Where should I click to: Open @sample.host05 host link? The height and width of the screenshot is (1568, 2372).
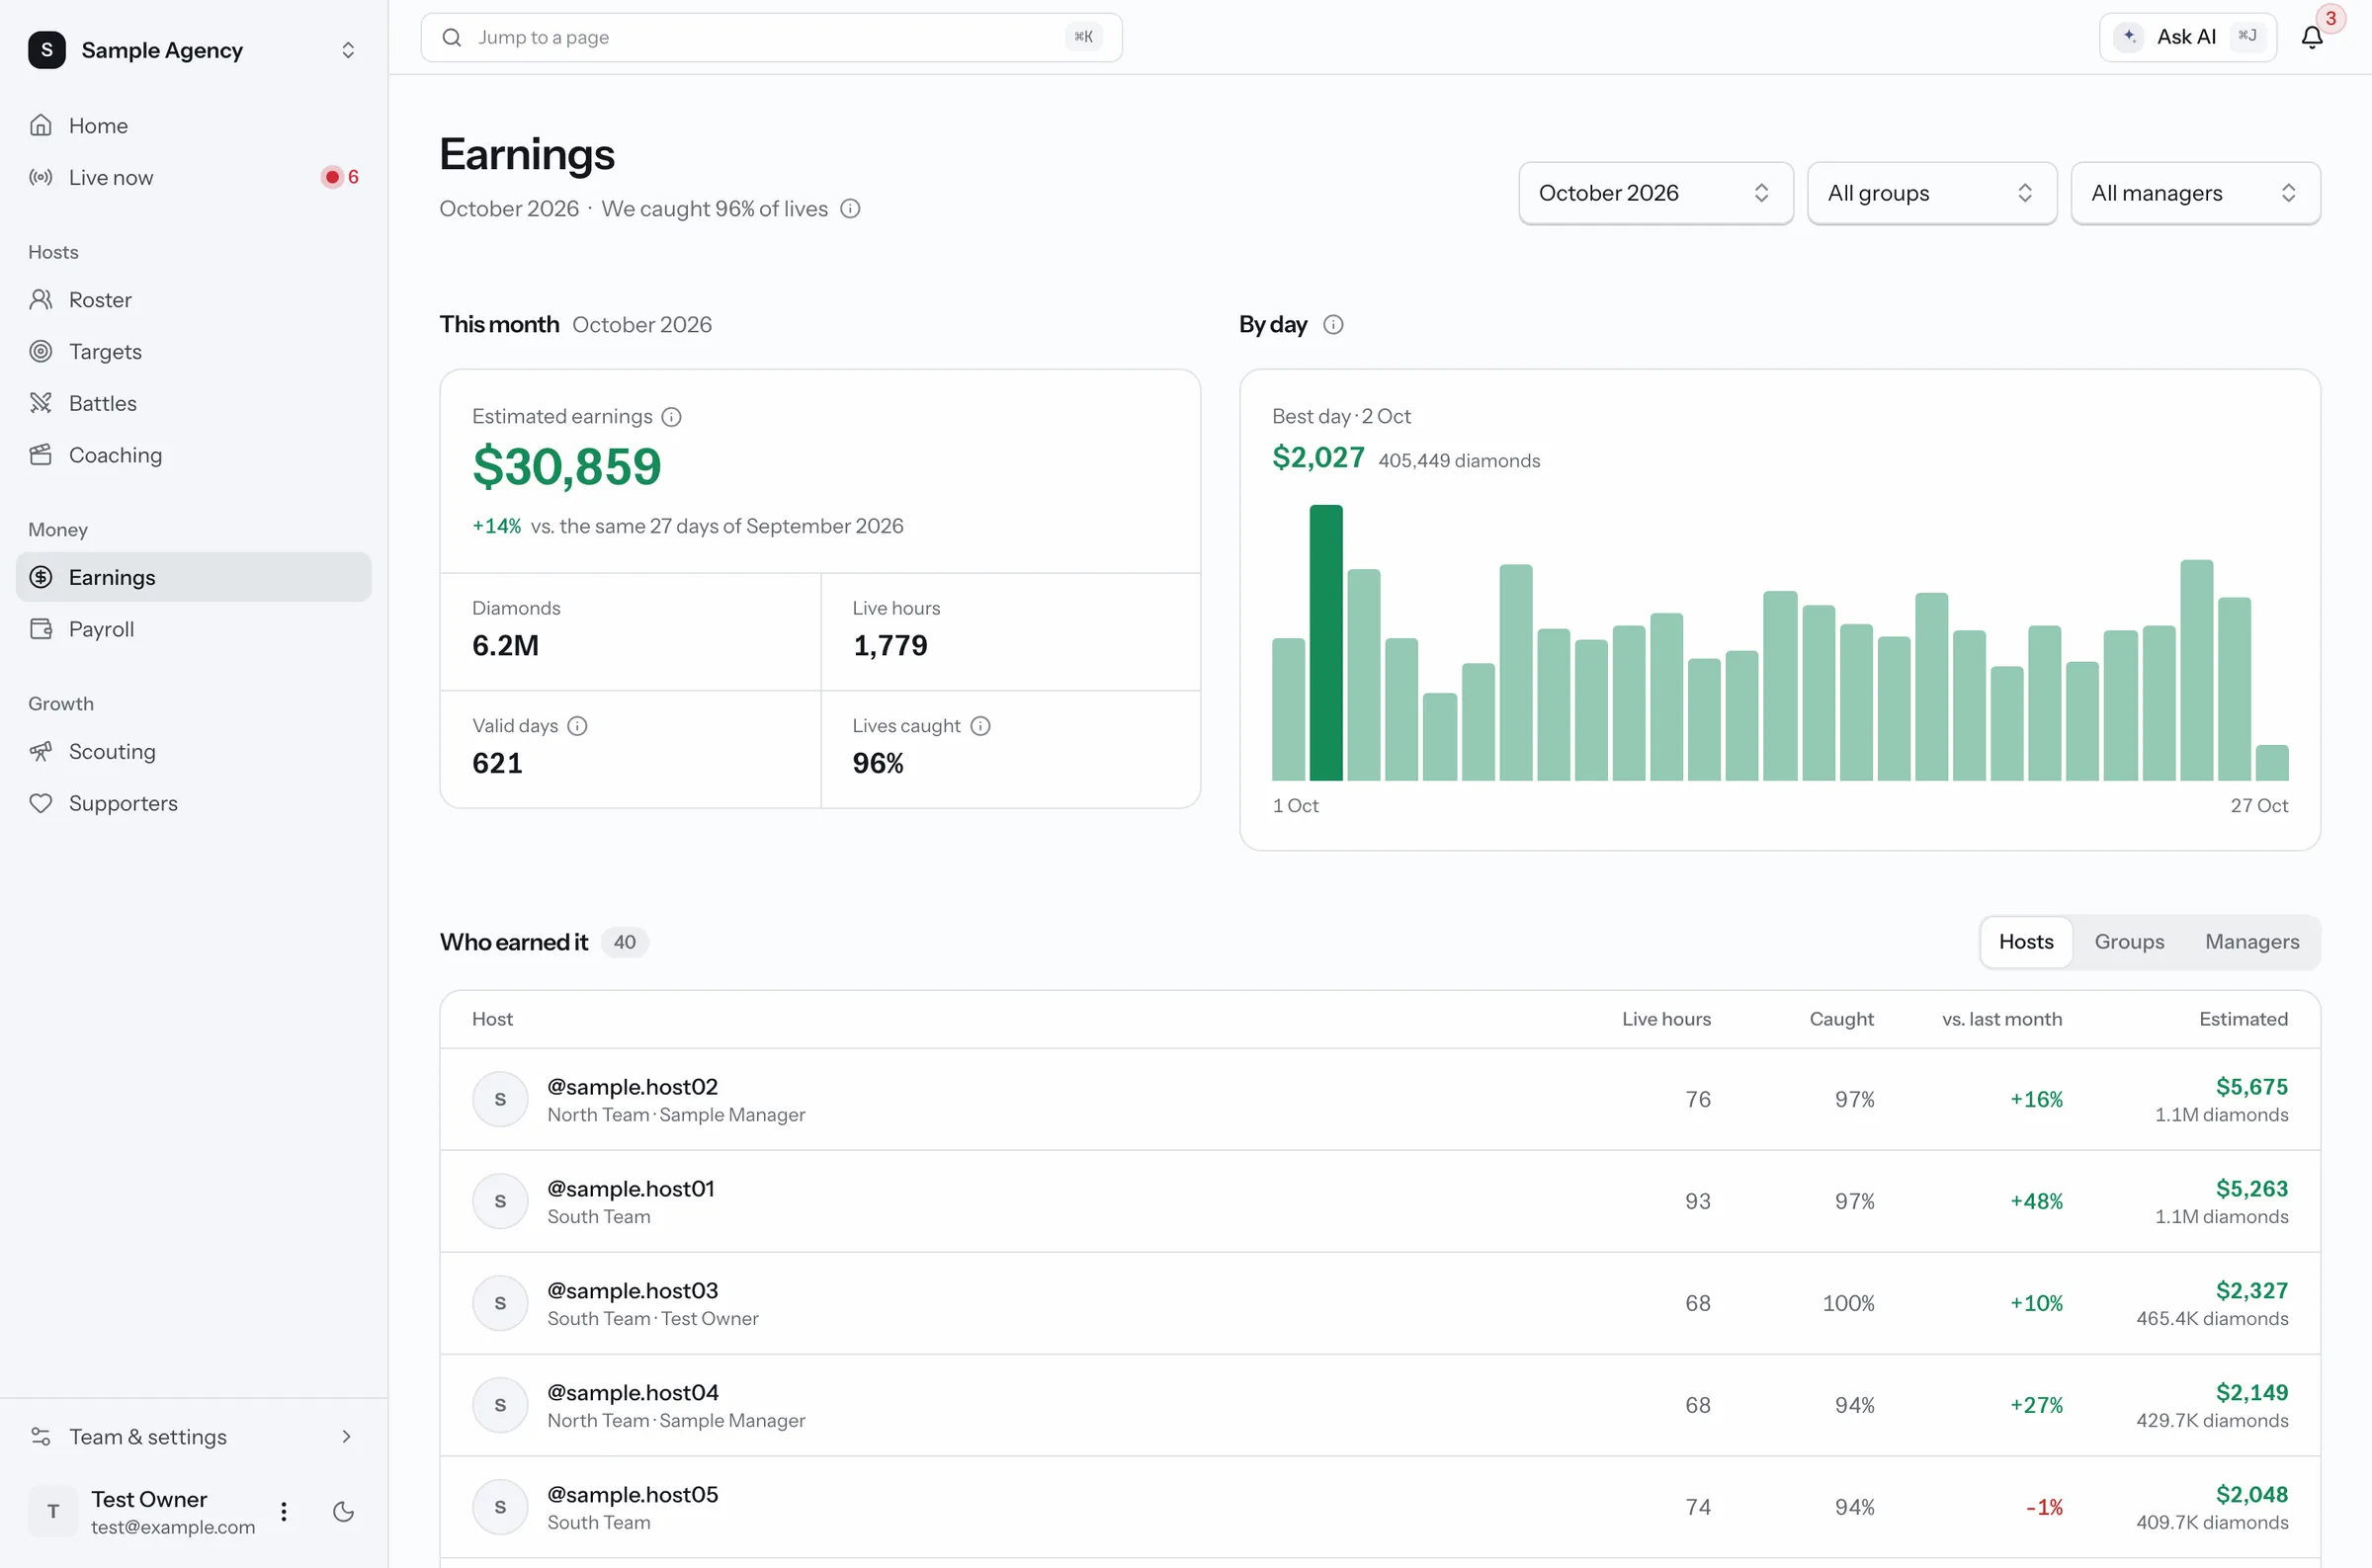[x=632, y=1495]
